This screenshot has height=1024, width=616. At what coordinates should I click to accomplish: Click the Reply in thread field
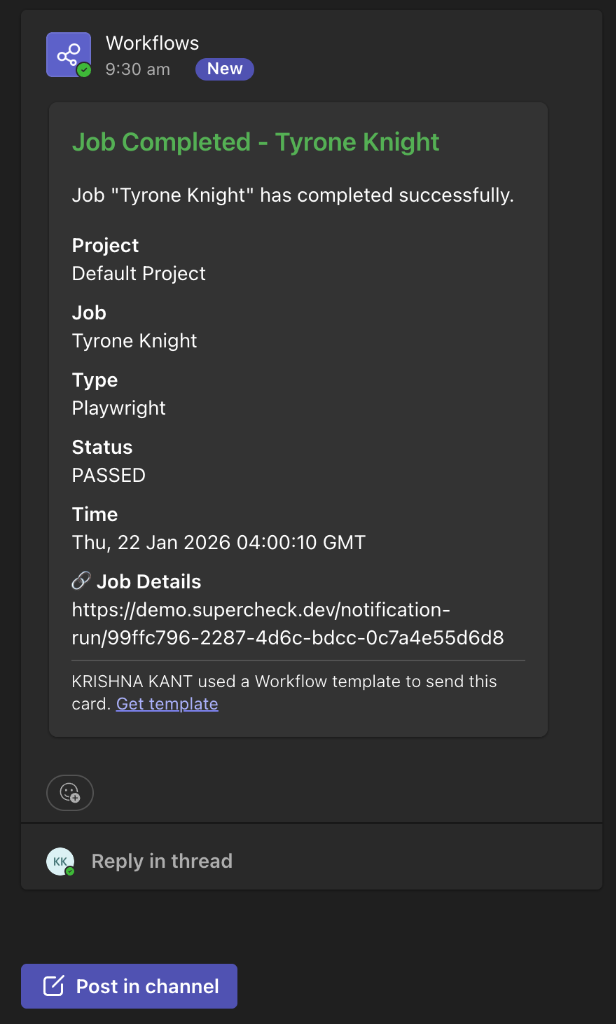point(161,861)
